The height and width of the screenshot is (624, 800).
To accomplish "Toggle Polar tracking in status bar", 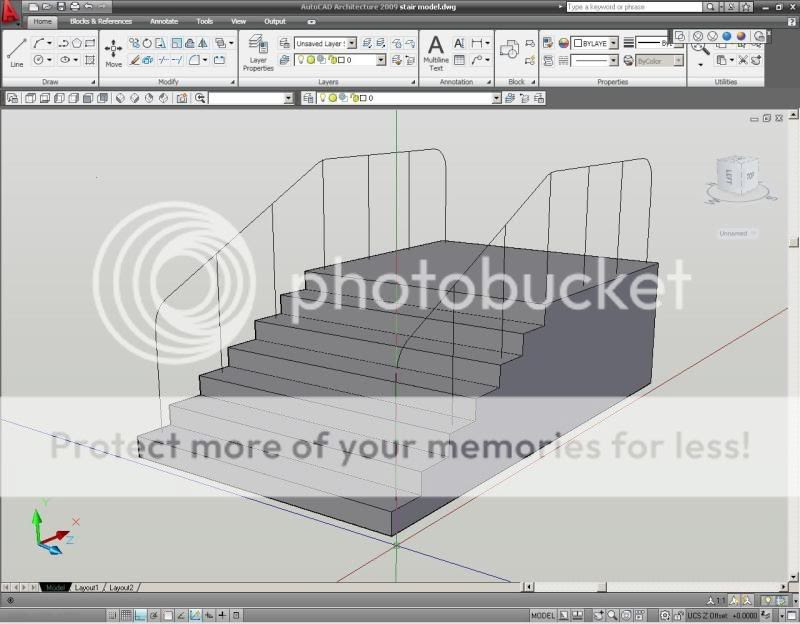I will click(154, 615).
